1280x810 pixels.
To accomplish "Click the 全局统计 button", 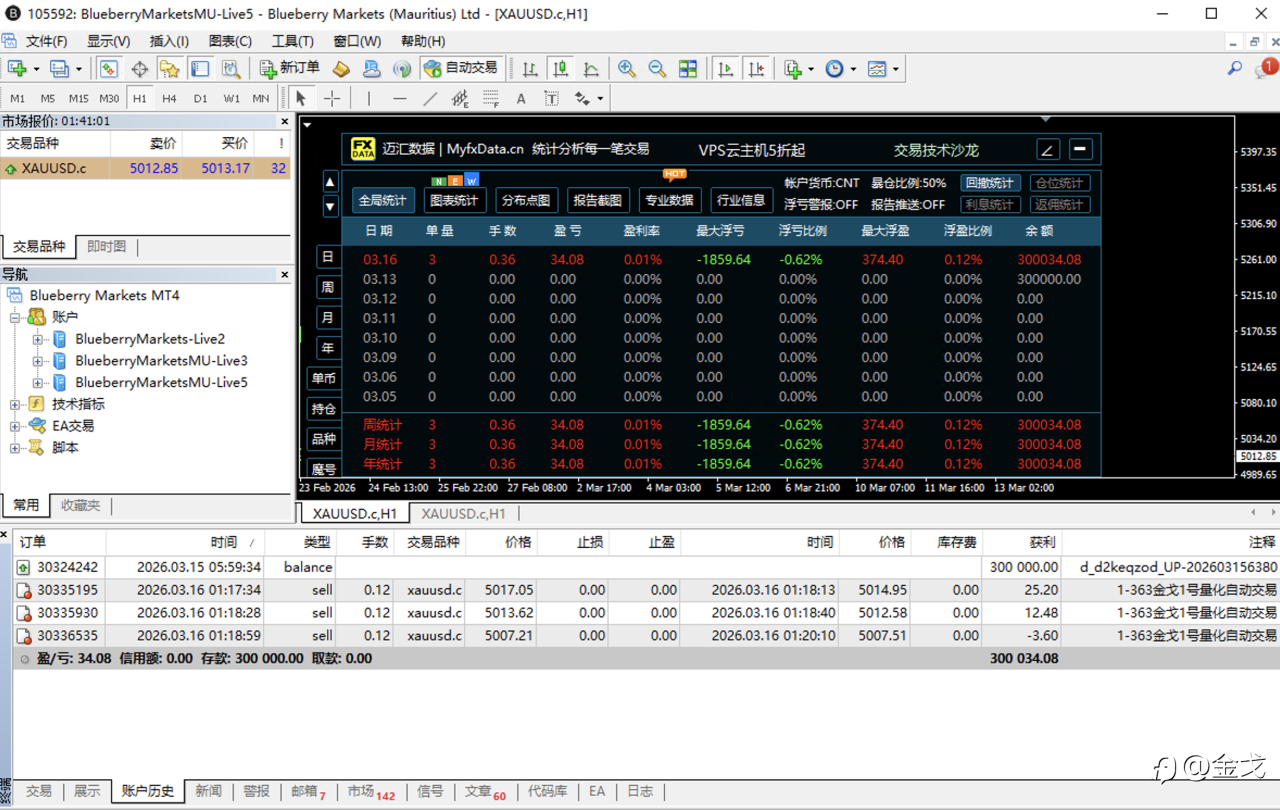I will [383, 200].
